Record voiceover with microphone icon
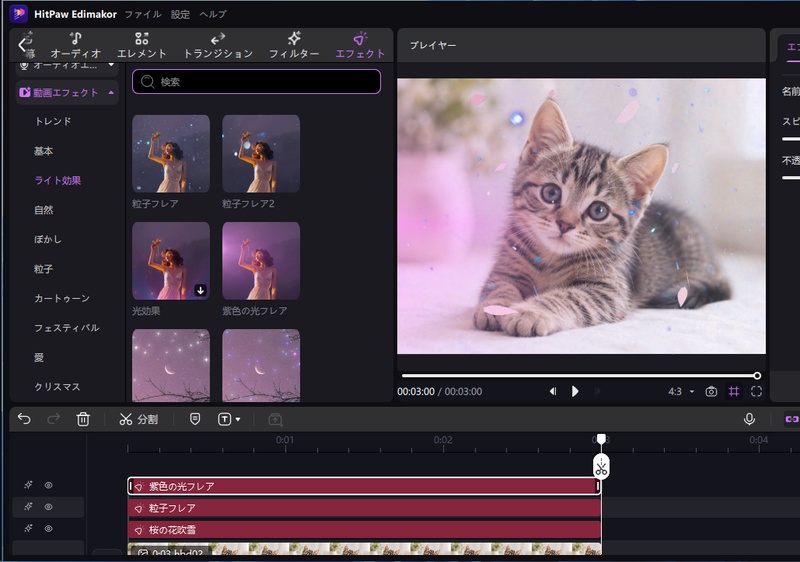Viewport: 800px width, 562px height. pyautogui.click(x=749, y=419)
